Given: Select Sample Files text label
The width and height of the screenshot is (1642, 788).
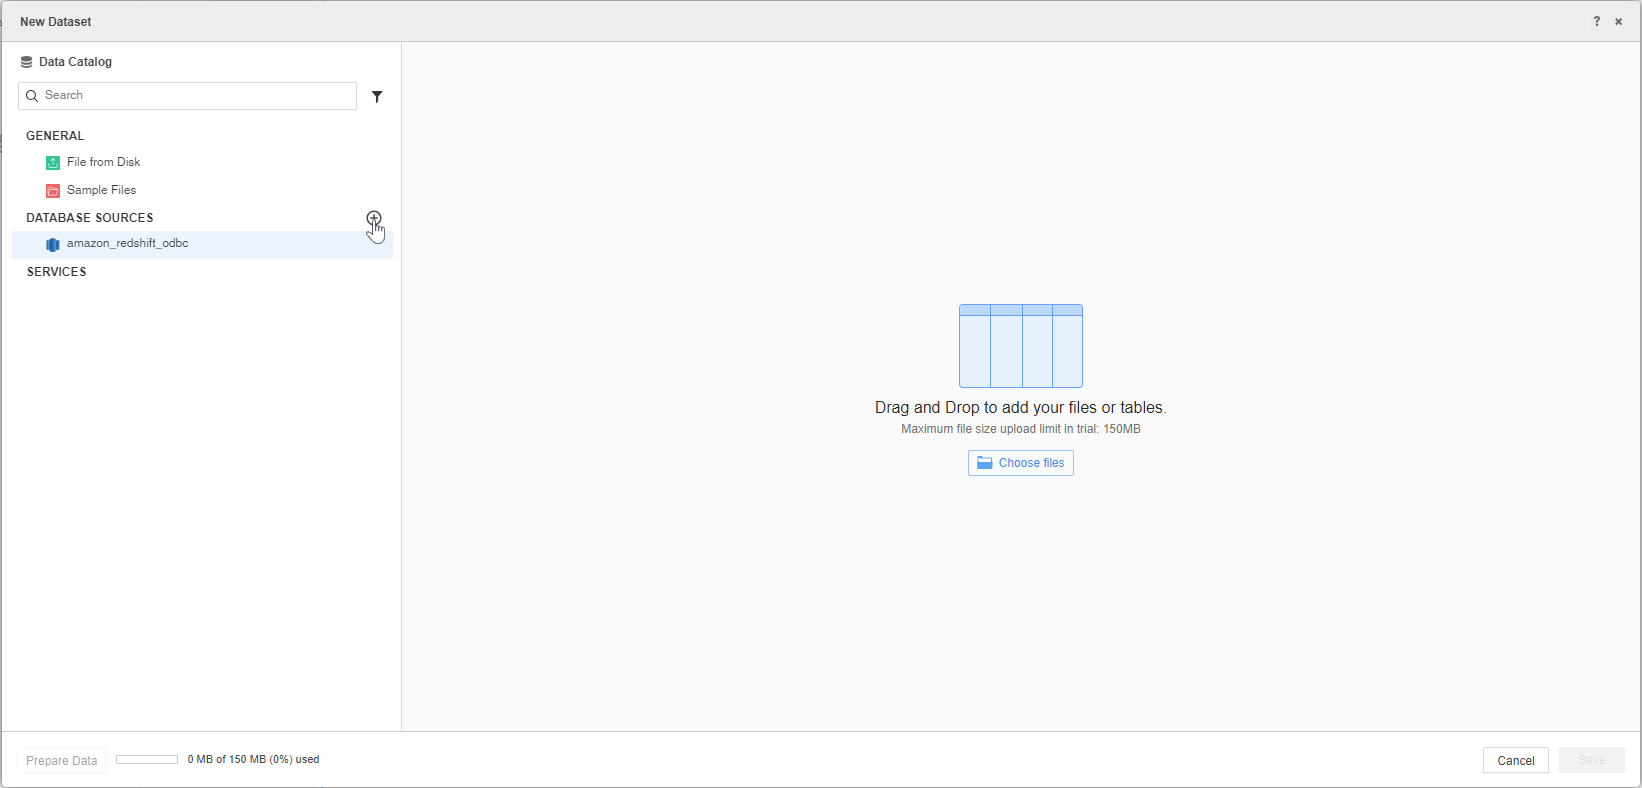Looking at the screenshot, I should tap(101, 190).
